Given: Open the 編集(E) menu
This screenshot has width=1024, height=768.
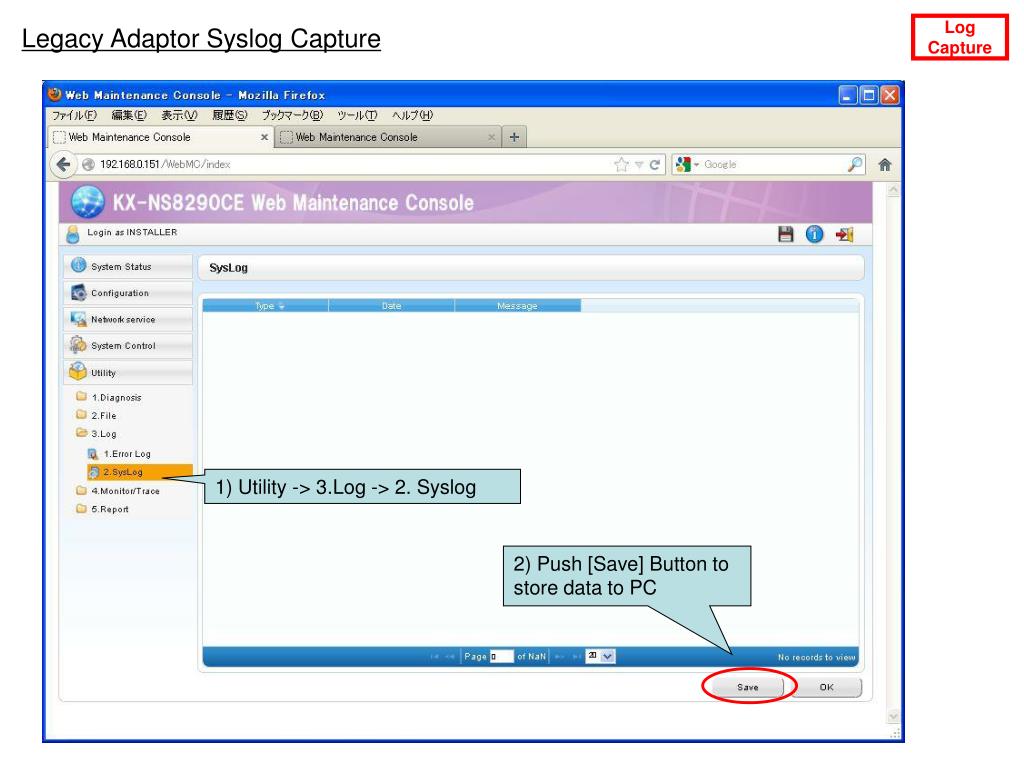Looking at the screenshot, I should pos(129,116).
